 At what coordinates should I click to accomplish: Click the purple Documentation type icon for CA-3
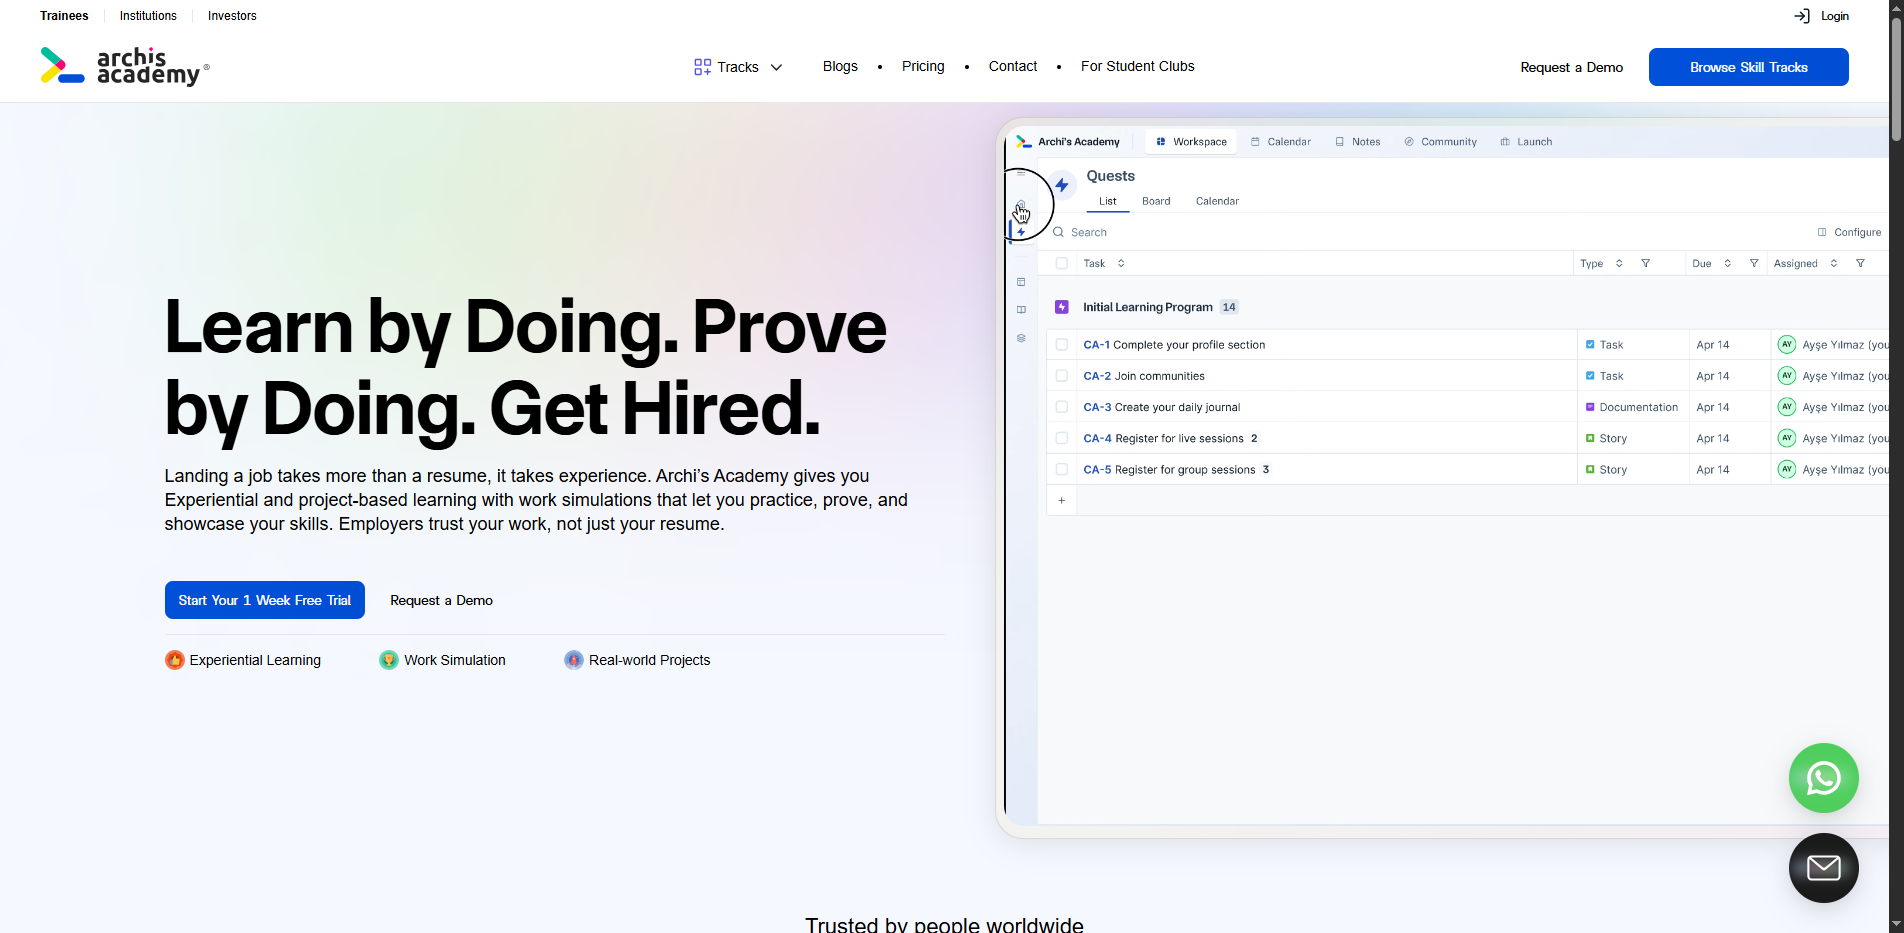1590,407
